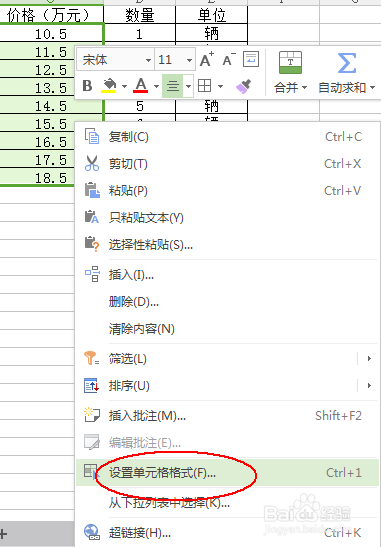381x547 pixels.
Task: Select the format painter brush icon
Action: click(244, 86)
